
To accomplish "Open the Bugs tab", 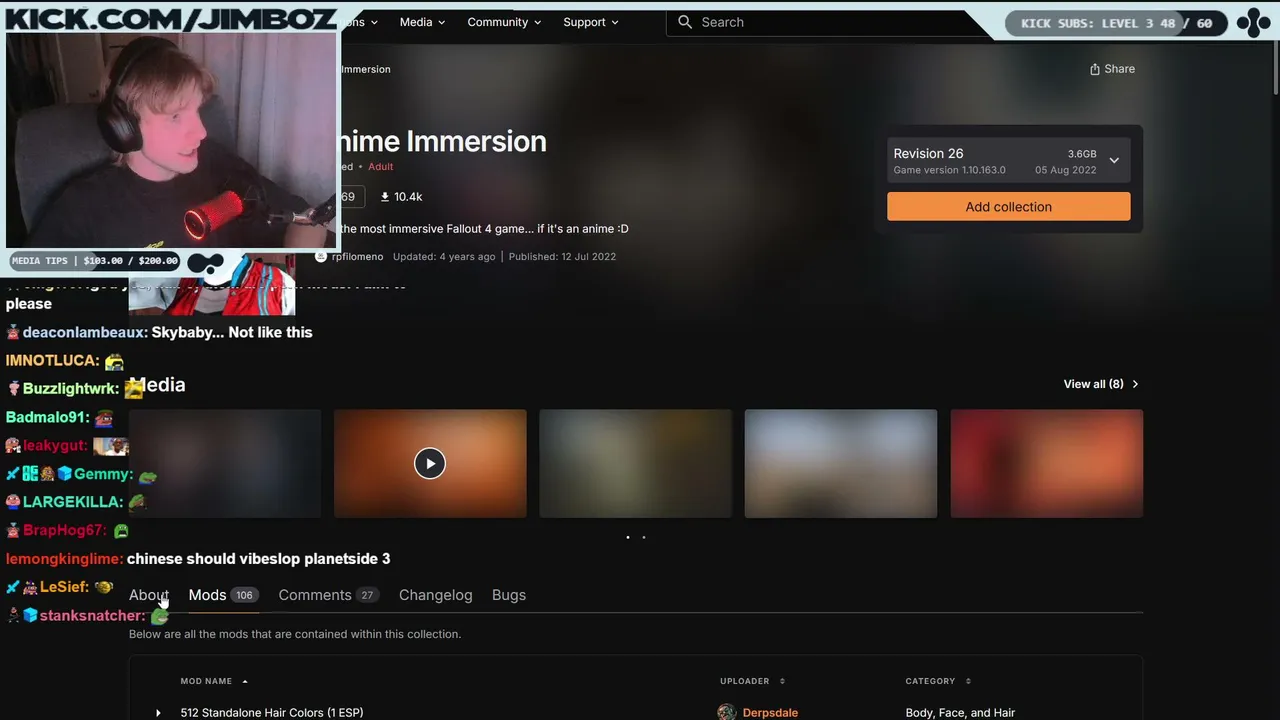I will (x=509, y=595).
